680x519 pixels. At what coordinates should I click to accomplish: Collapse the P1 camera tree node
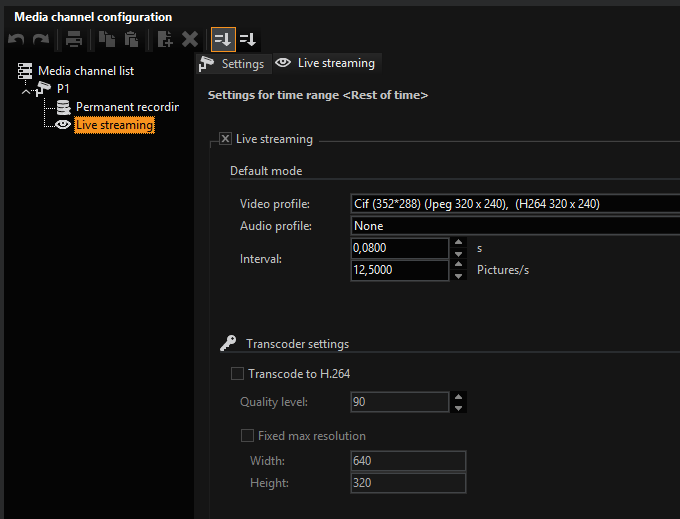point(27,91)
